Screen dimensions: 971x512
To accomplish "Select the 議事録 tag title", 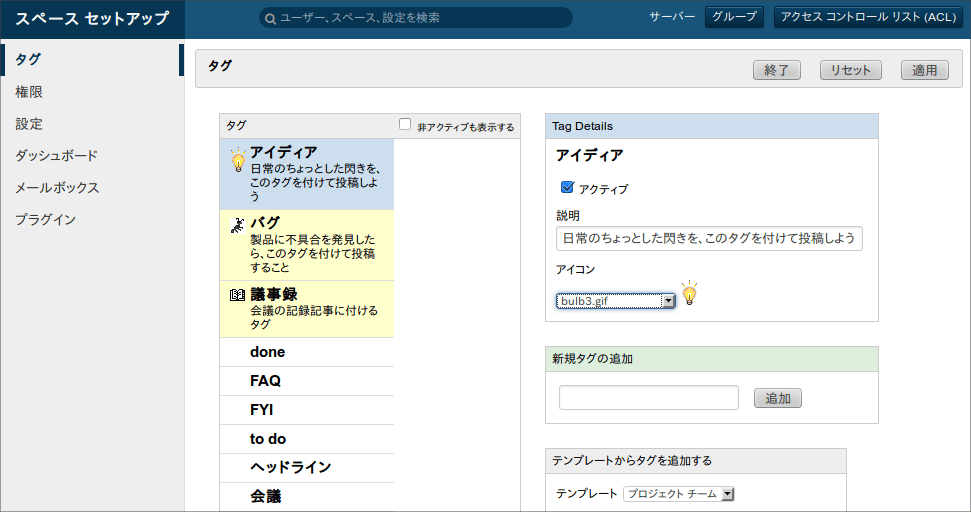I will pos(274,294).
